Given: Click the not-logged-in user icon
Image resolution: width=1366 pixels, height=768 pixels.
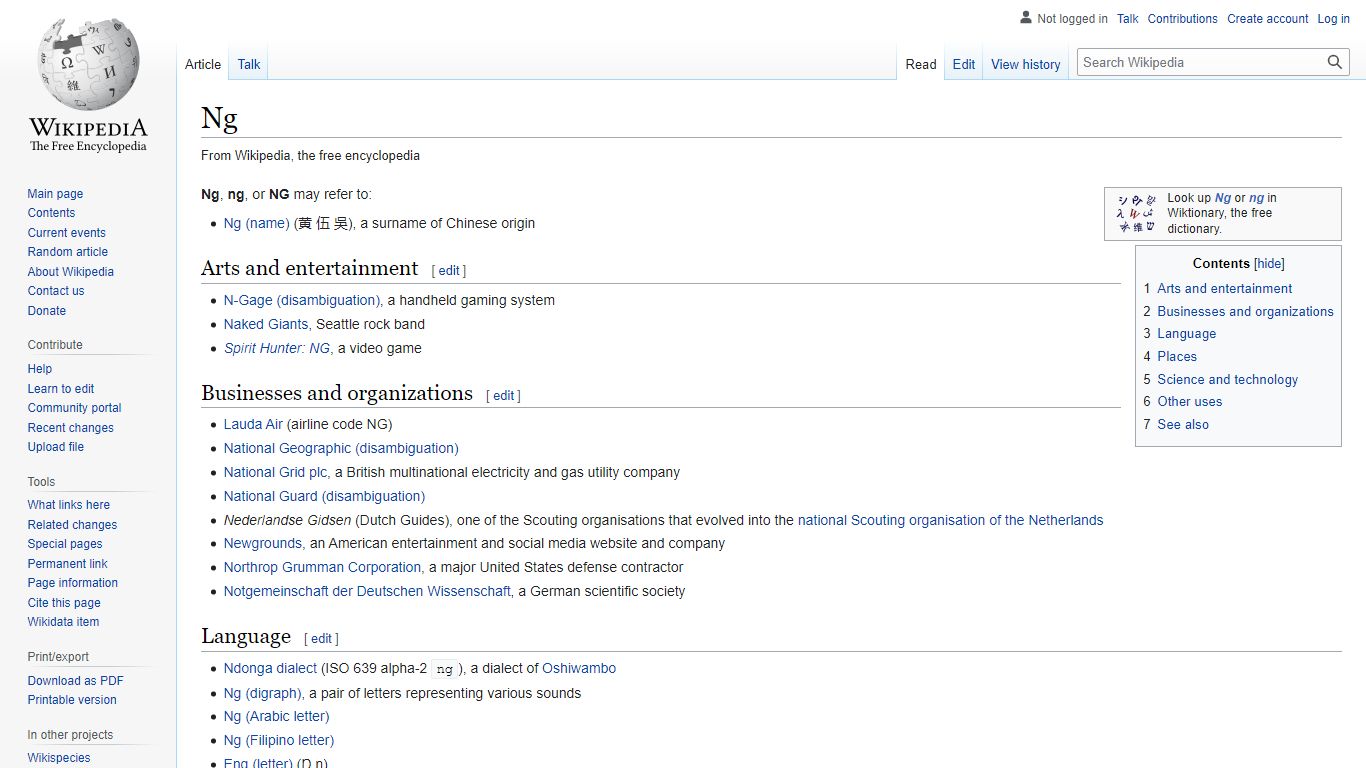Looking at the screenshot, I should pyautogui.click(x=1025, y=18).
